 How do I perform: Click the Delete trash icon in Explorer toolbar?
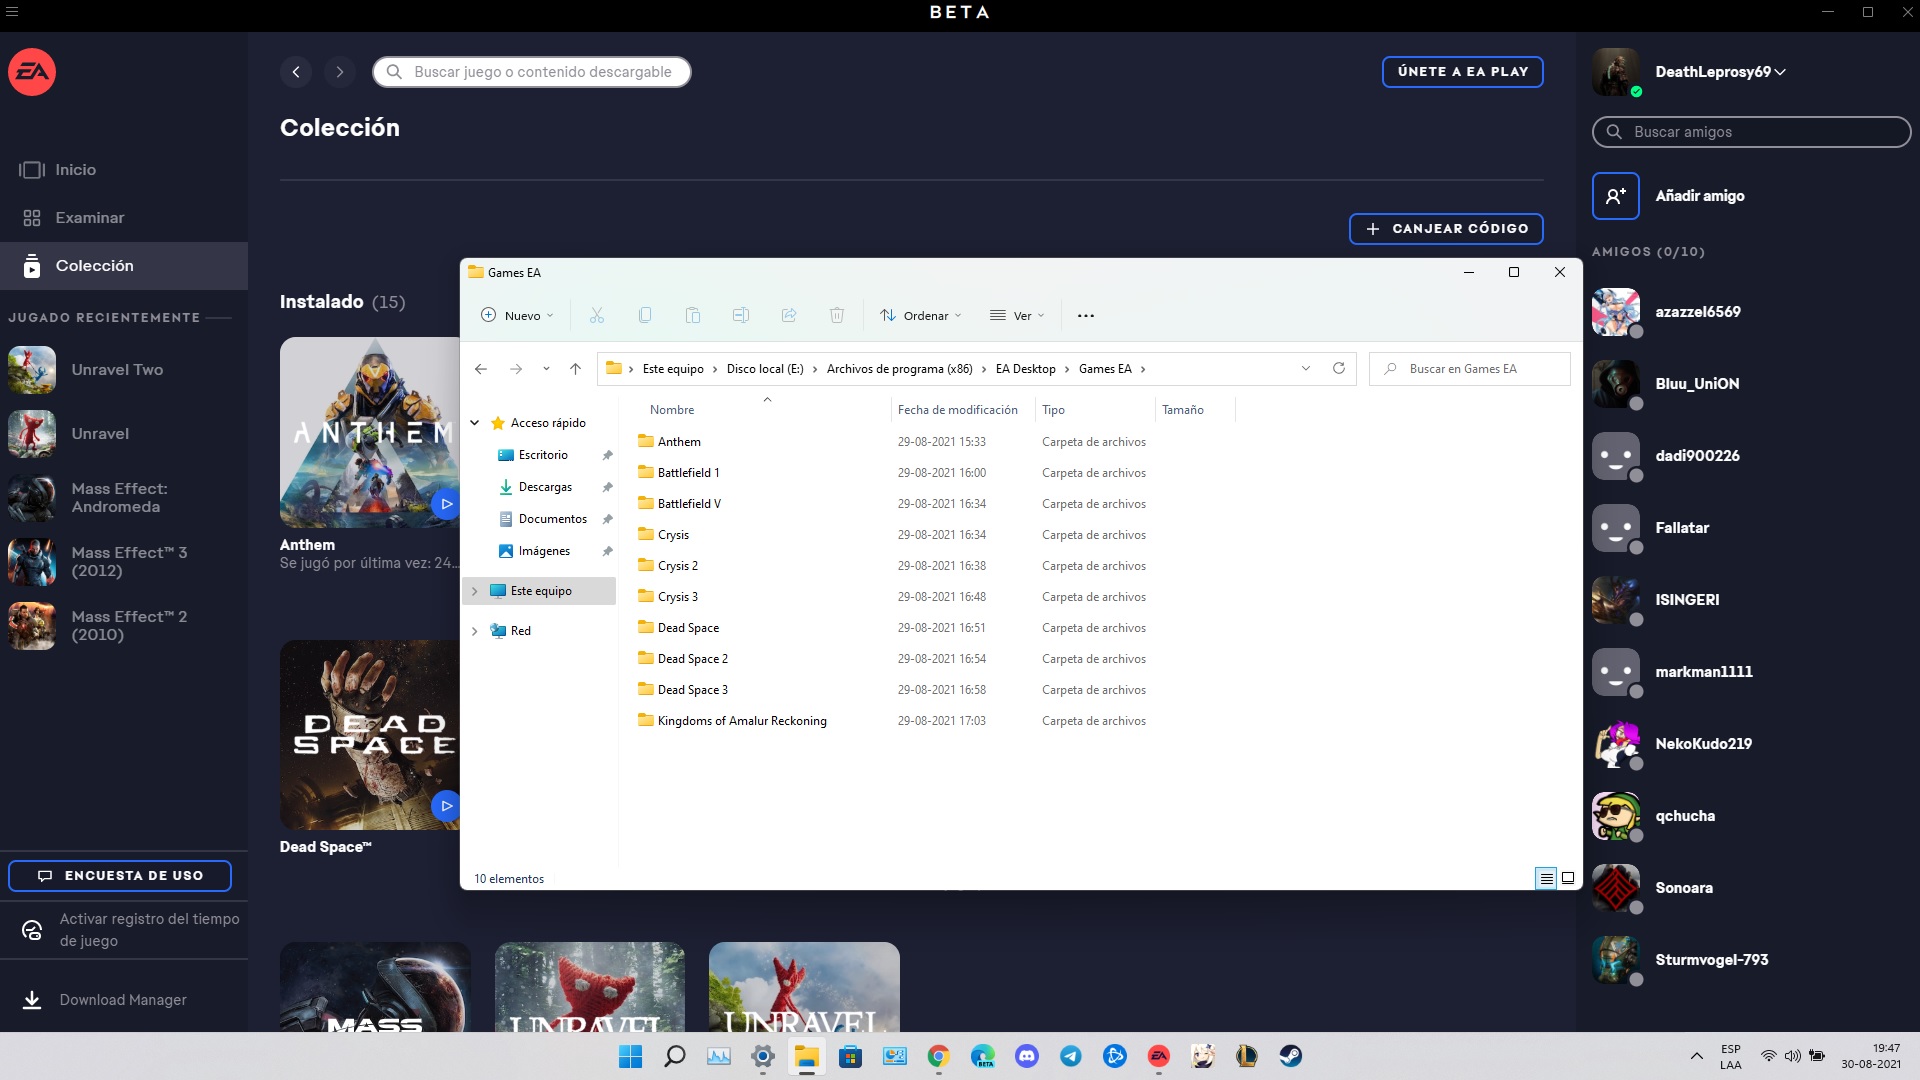[x=837, y=316]
